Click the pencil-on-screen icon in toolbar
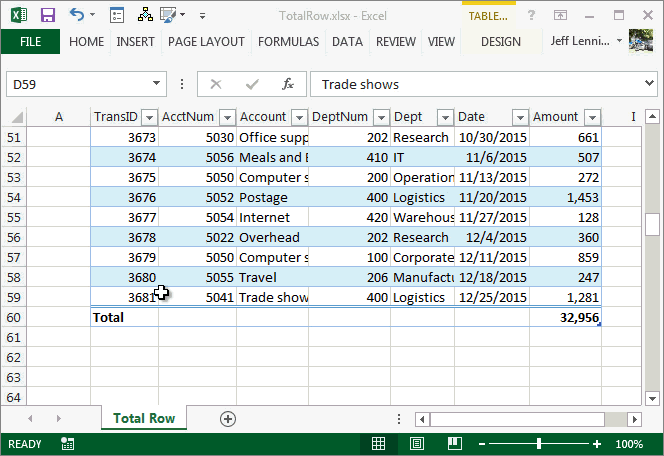 coord(168,15)
